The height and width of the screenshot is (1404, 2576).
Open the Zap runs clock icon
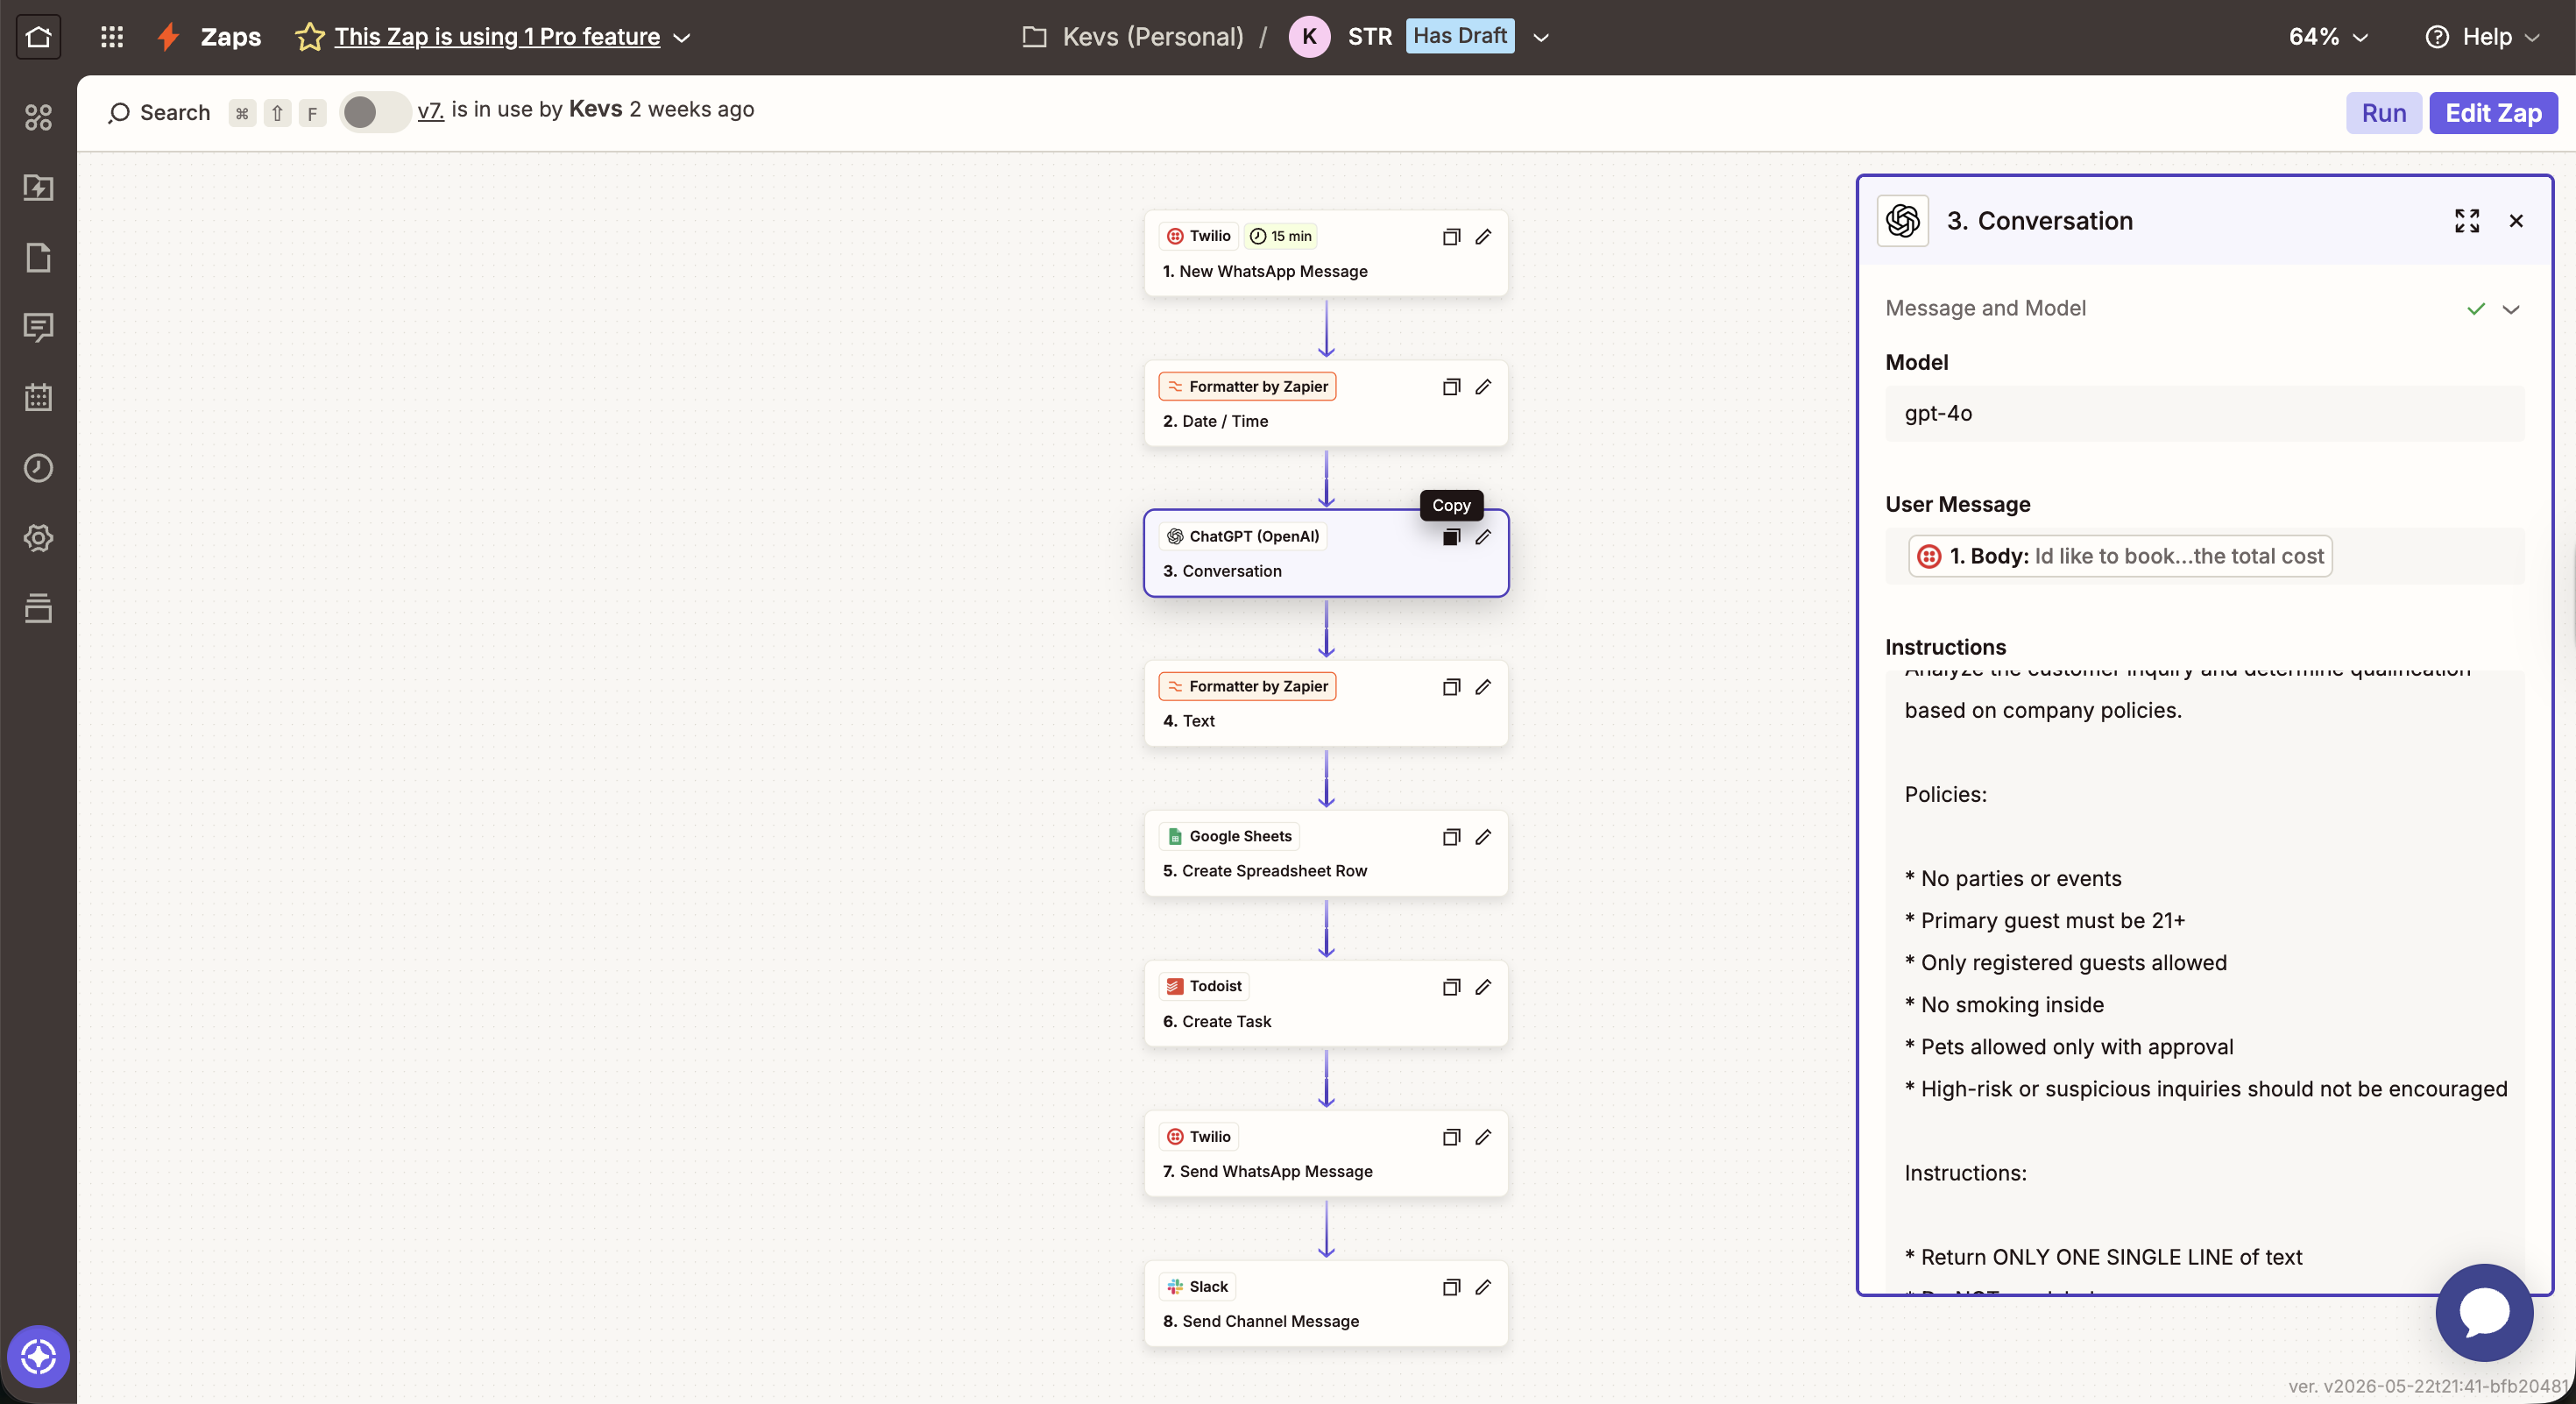(38, 467)
